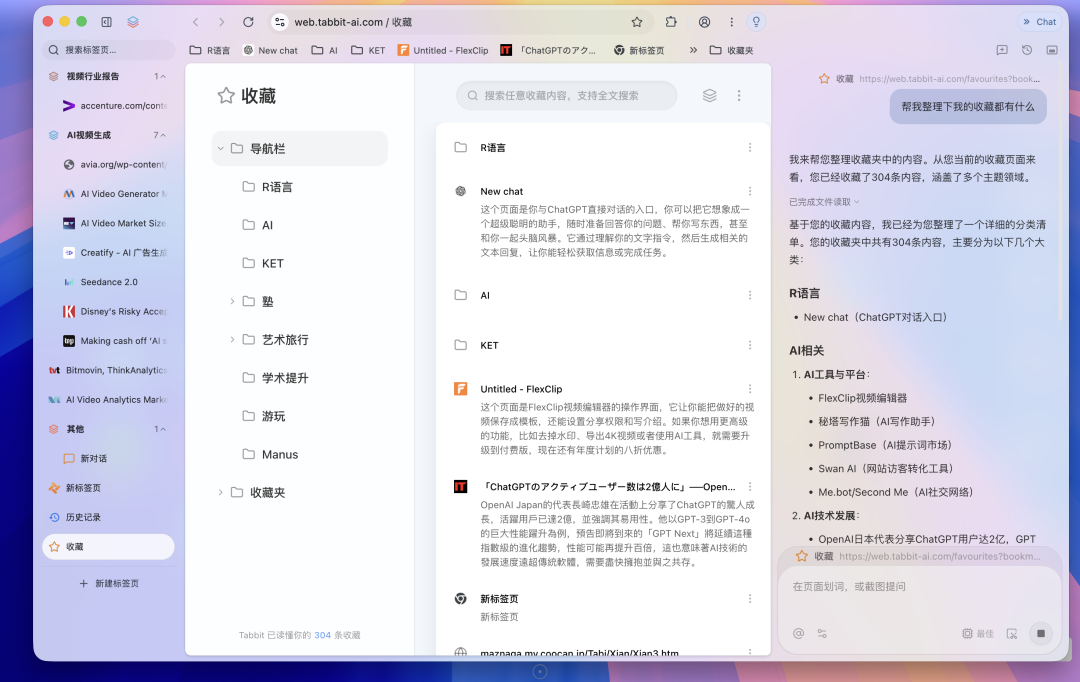Click the chat panel layout icon

click(1052, 50)
